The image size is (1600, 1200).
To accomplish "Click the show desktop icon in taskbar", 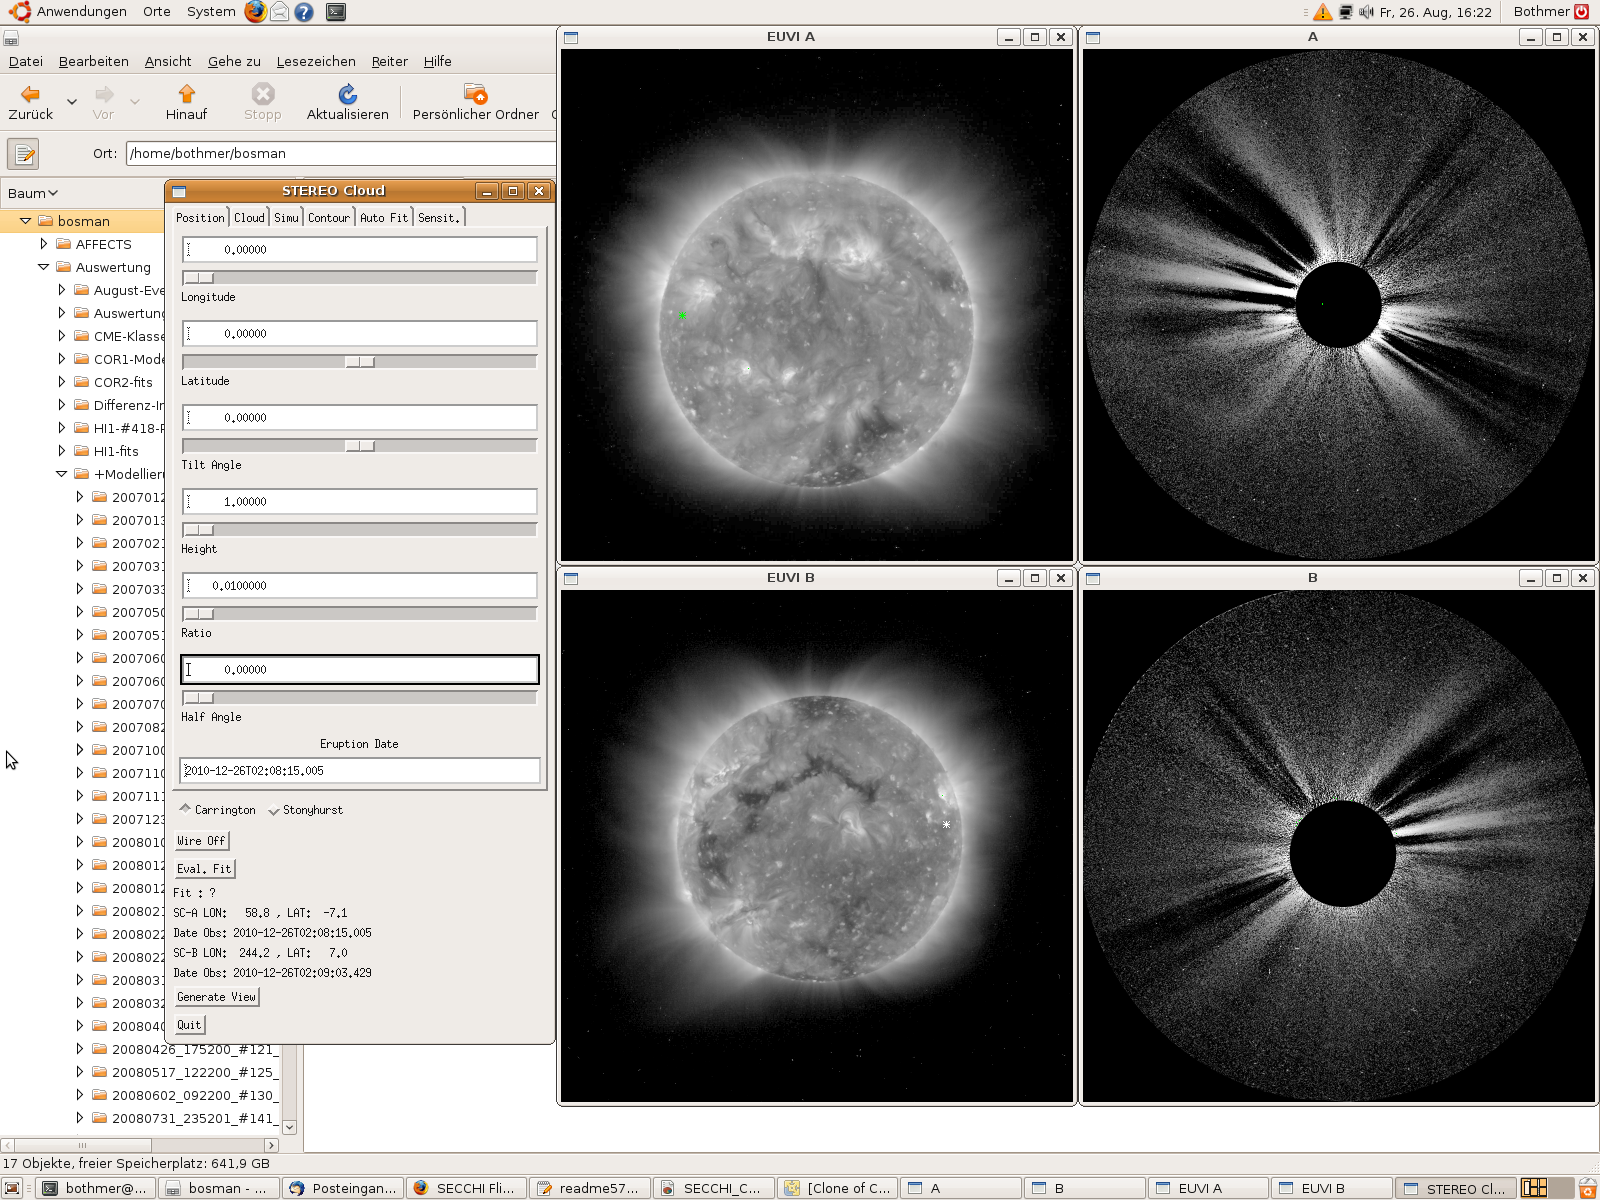I will click(x=12, y=1188).
